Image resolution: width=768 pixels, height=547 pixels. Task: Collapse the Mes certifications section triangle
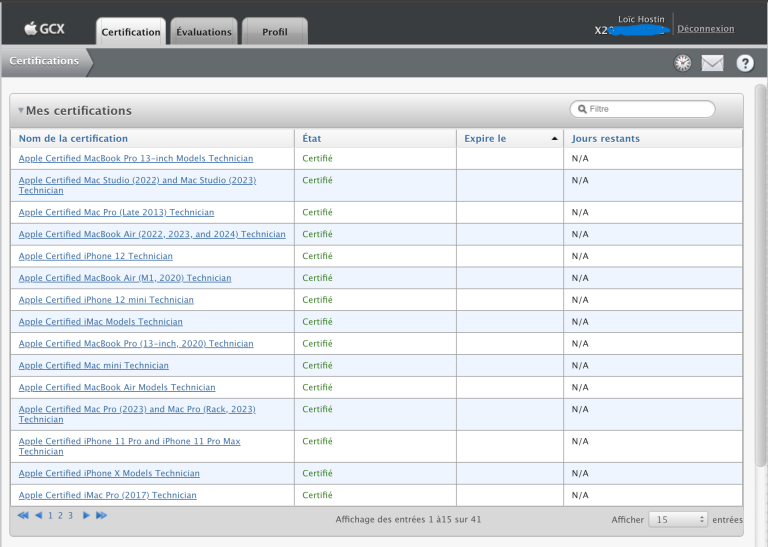coord(21,111)
